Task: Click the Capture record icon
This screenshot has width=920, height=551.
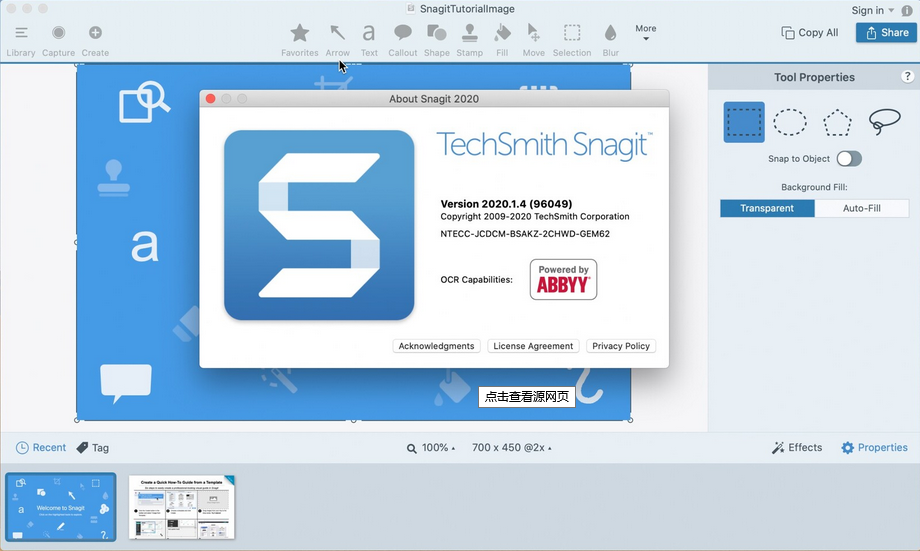Action: pyautogui.click(x=58, y=33)
